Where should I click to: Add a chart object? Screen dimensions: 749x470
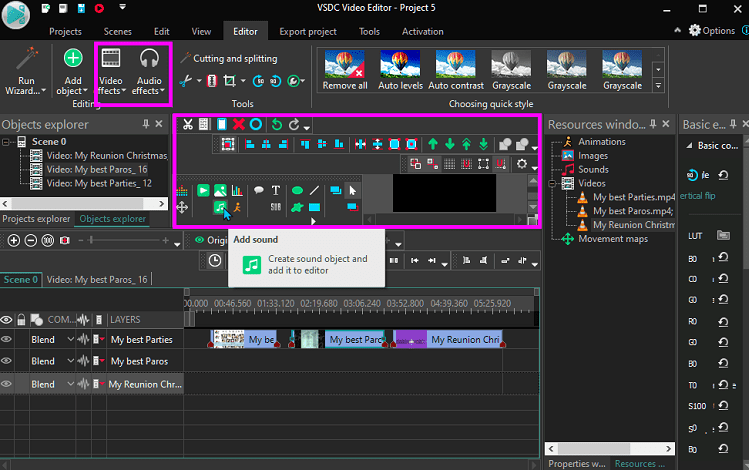click(x=237, y=191)
